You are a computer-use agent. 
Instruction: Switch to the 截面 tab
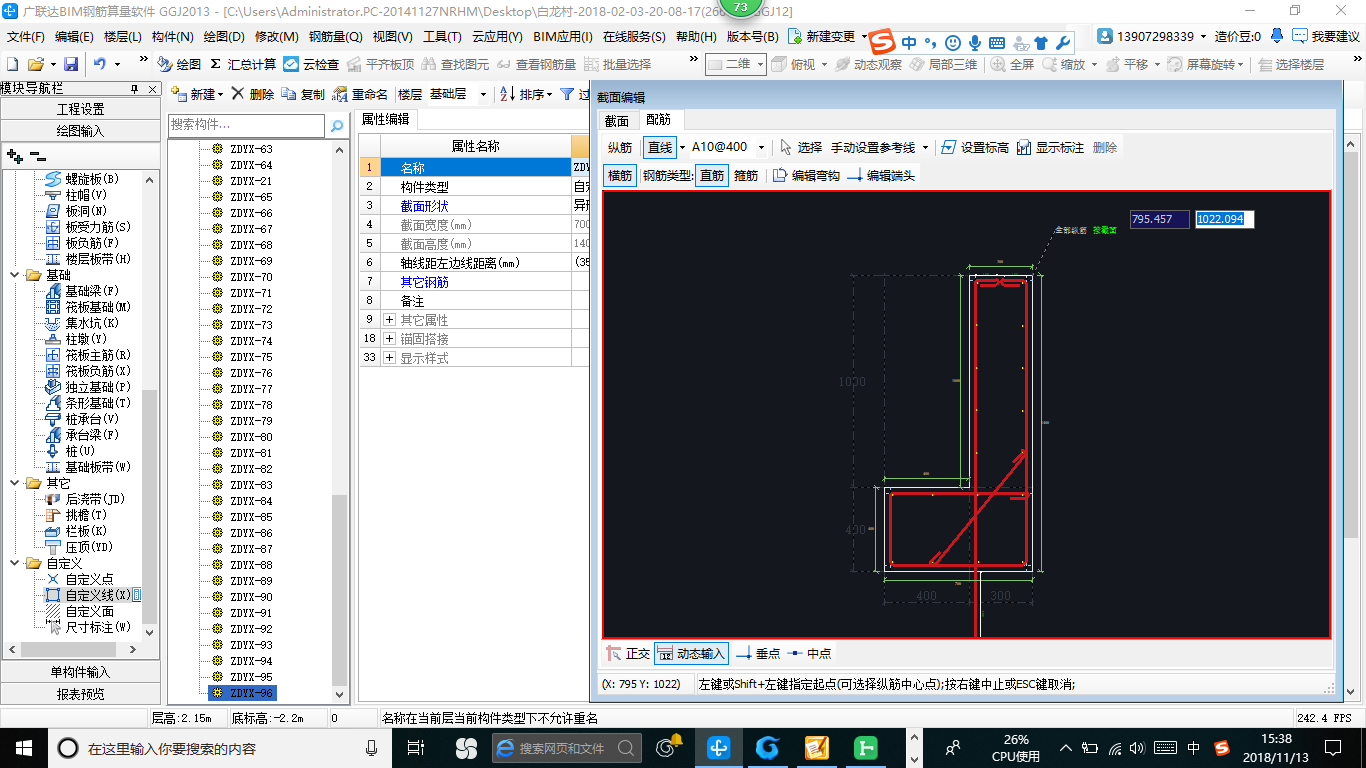617,120
